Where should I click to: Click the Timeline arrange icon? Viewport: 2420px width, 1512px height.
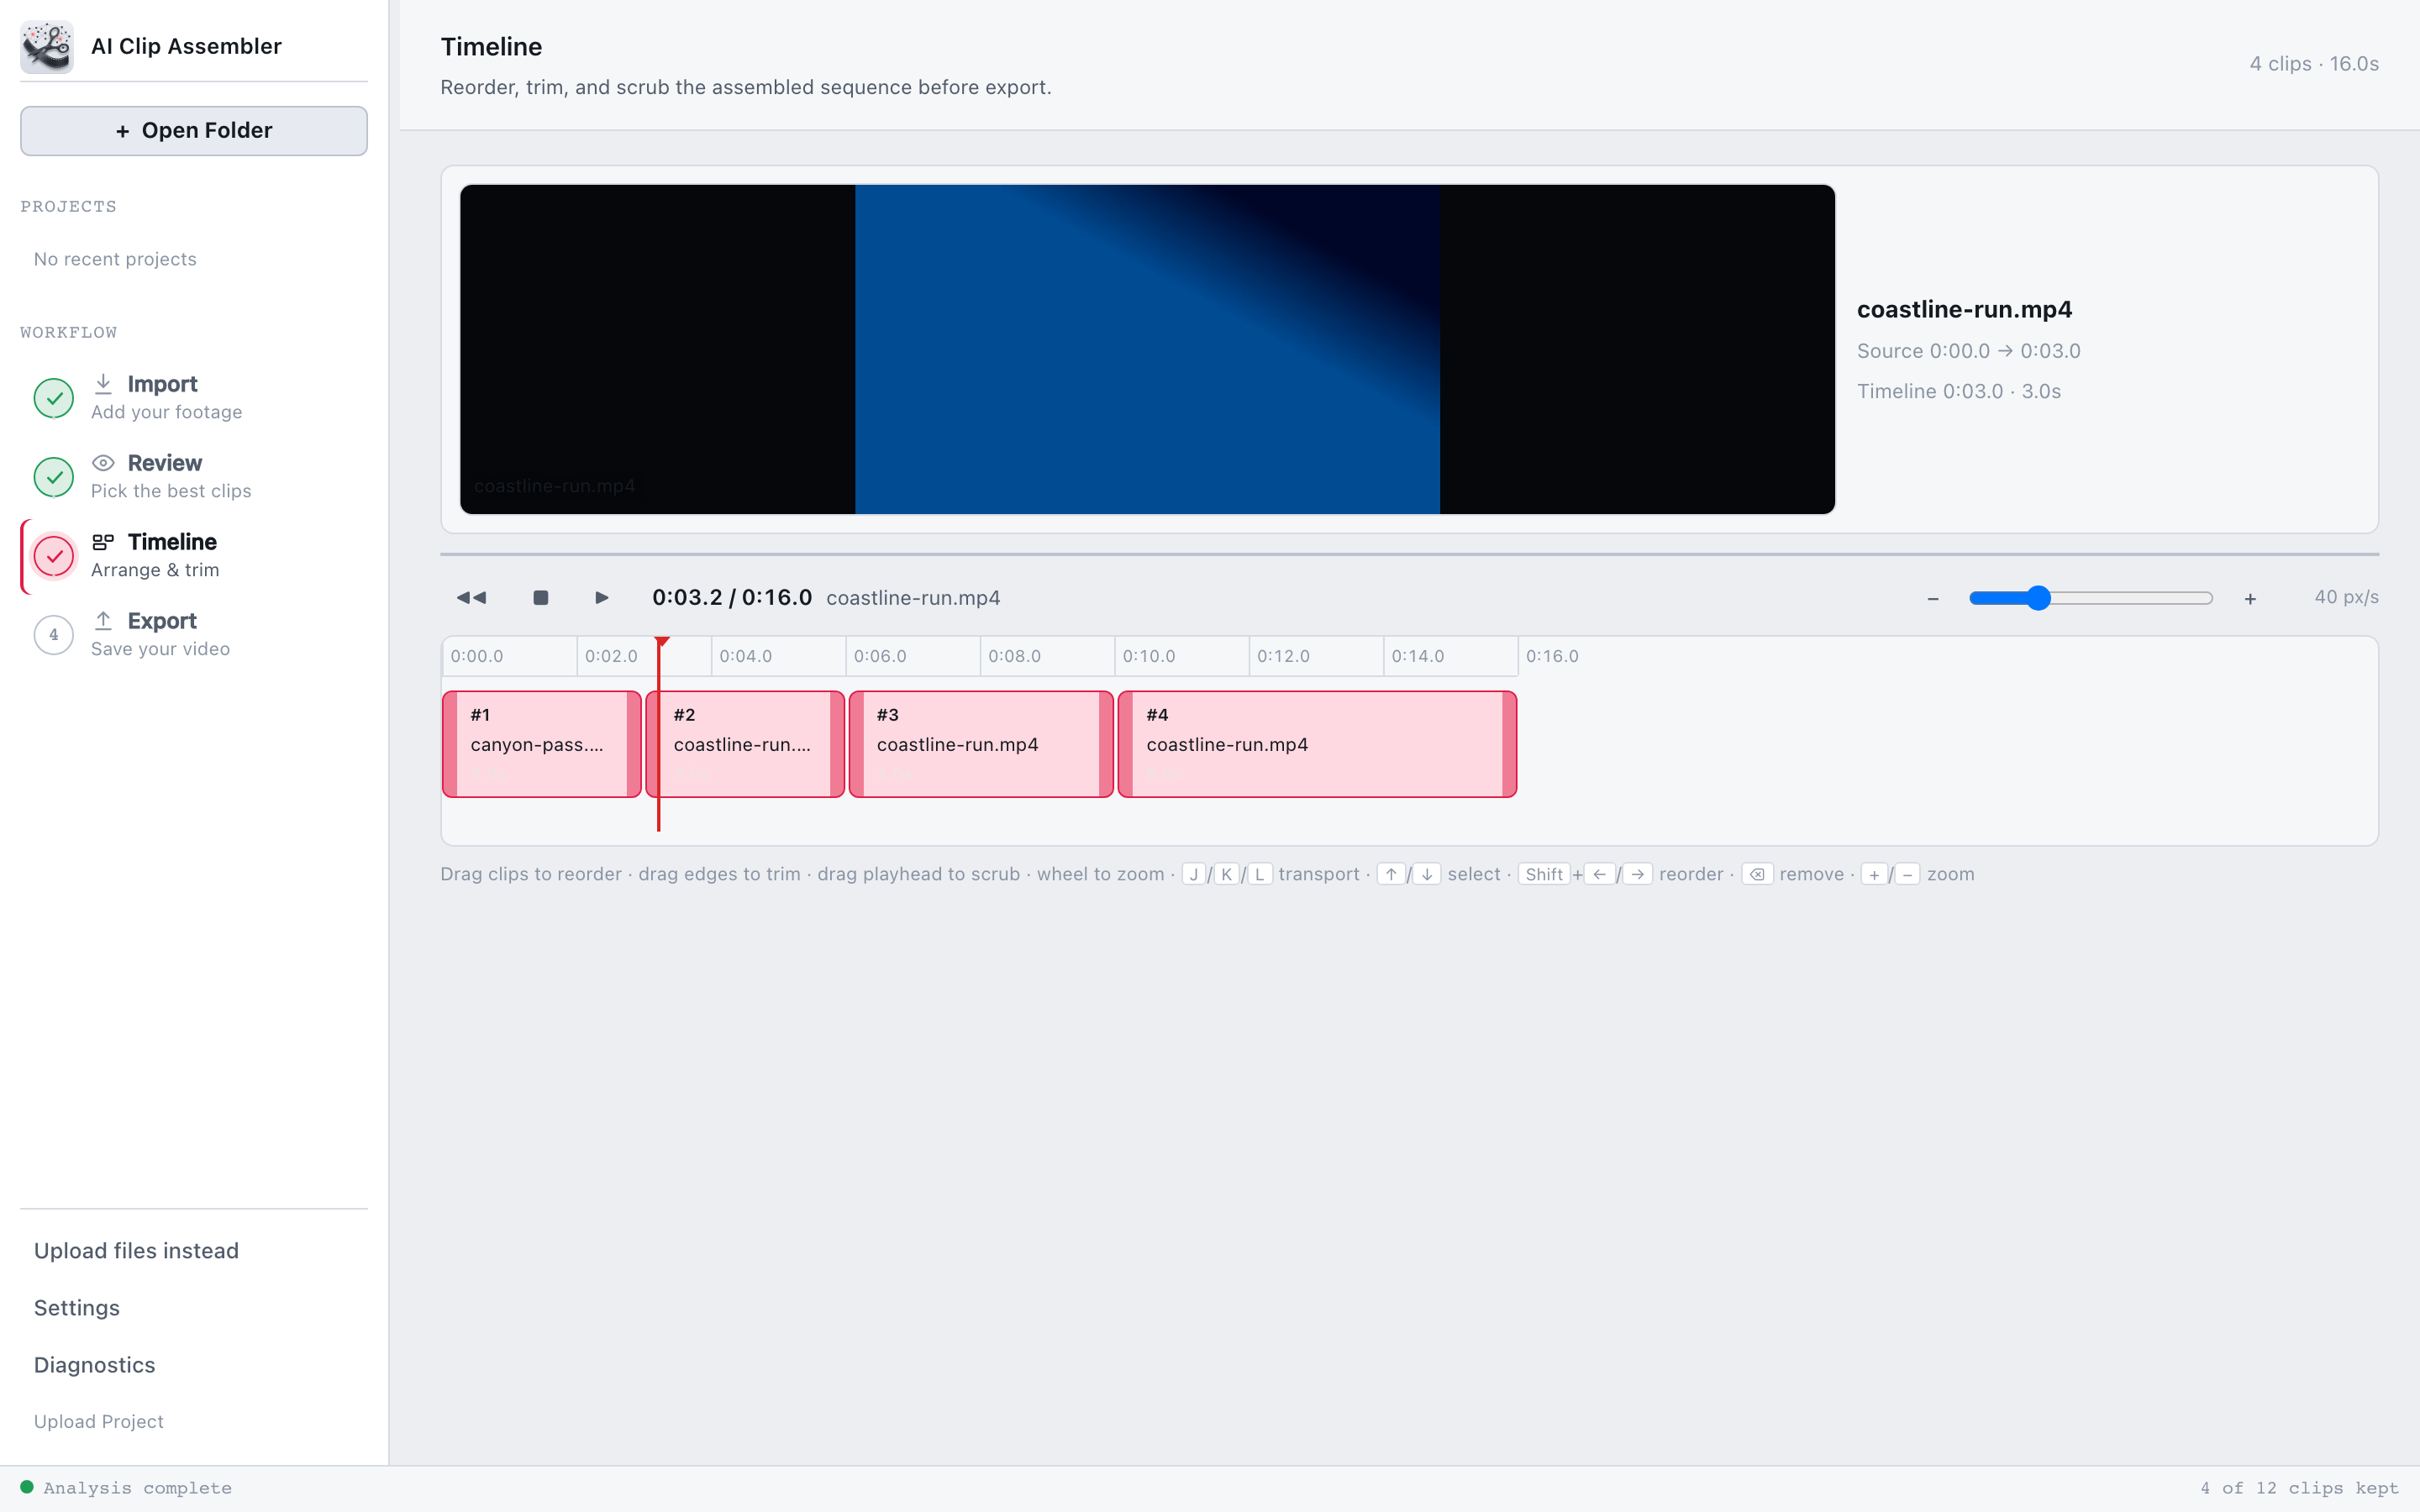pos(103,542)
